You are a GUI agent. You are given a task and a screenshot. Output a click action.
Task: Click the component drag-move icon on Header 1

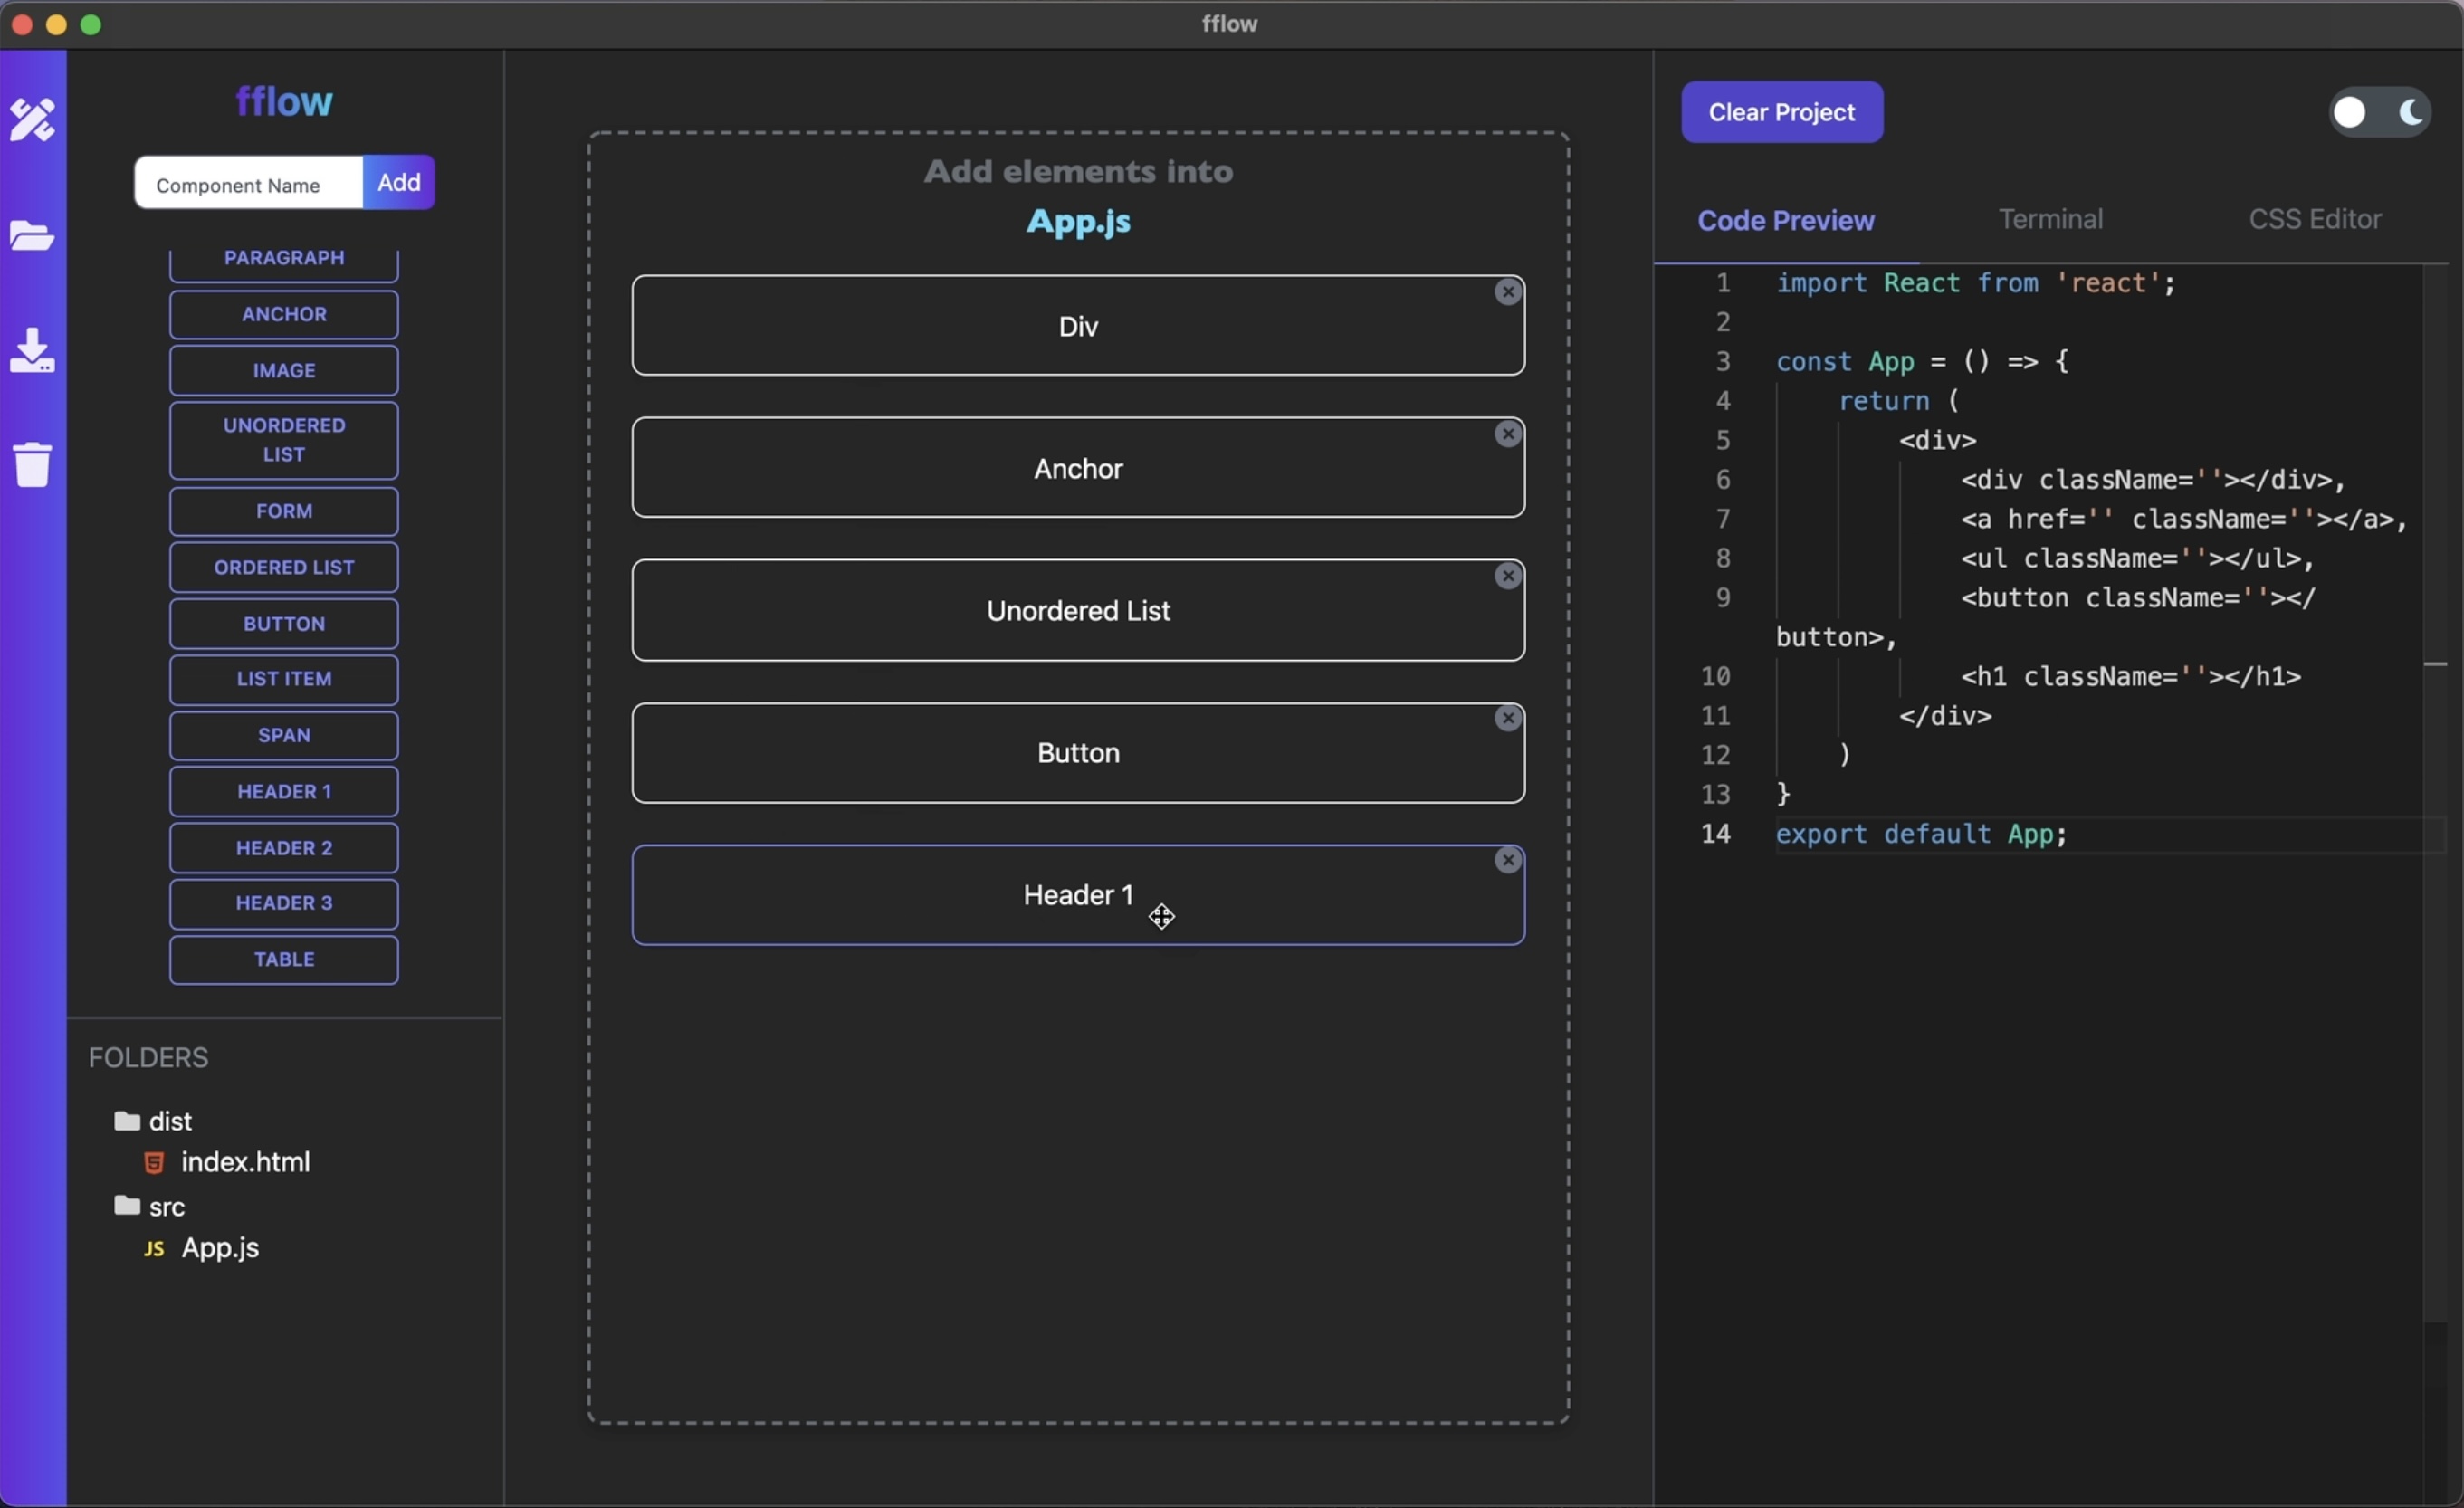[1160, 913]
